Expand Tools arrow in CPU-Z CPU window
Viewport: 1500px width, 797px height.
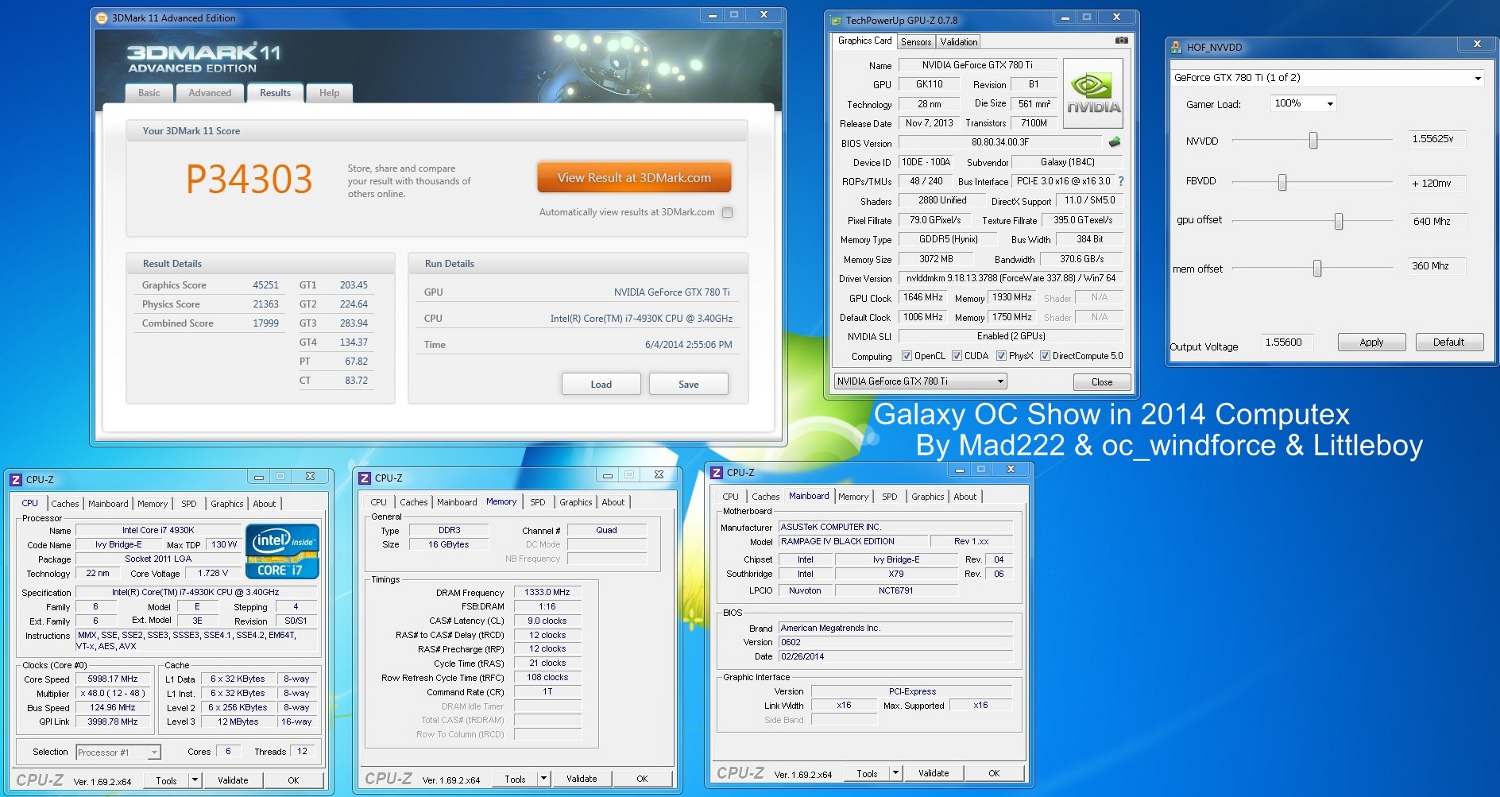pos(195,780)
